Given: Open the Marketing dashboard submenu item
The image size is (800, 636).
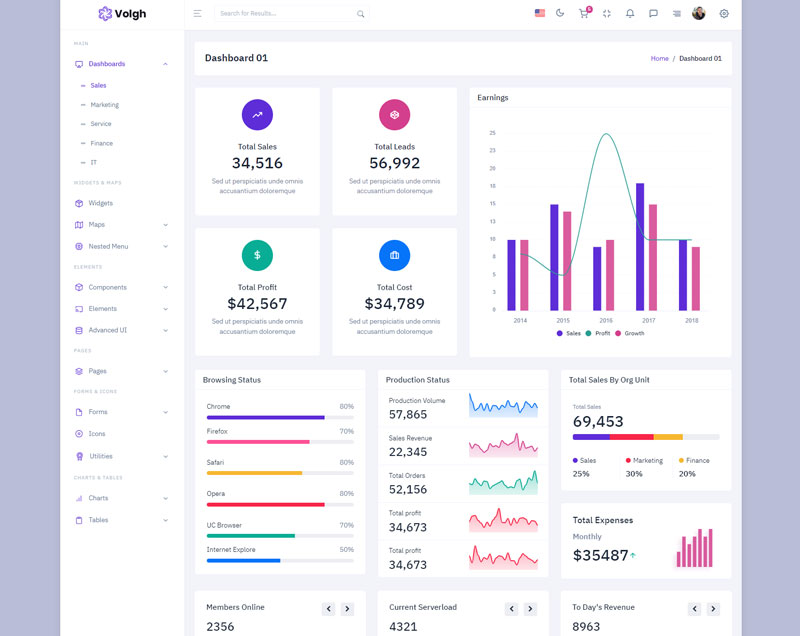Looking at the screenshot, I should pos(104,105).
